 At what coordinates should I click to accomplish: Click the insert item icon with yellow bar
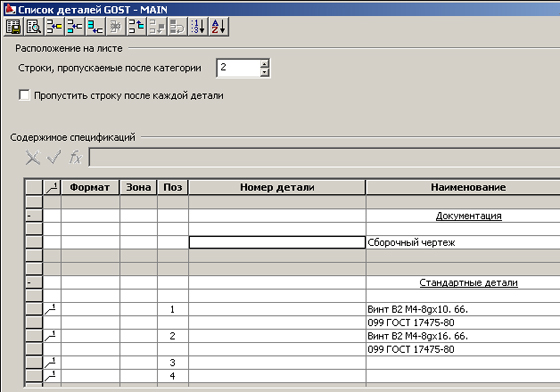pyautogui.click(x=54, y=27)
